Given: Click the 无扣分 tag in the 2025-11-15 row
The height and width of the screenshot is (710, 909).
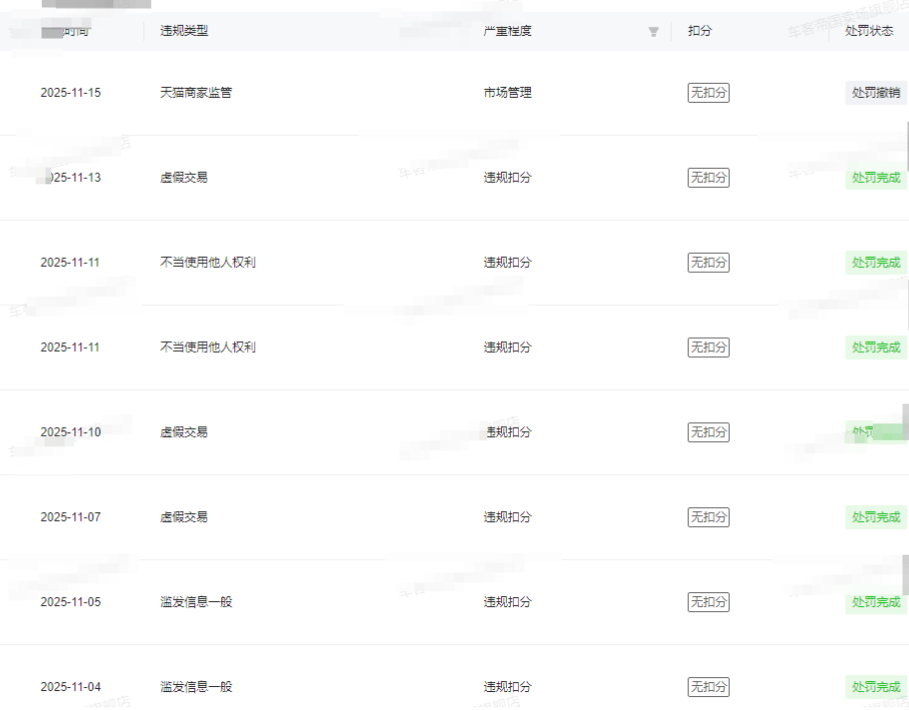Looking at the screenshot, I should click(x=708, y=93).
